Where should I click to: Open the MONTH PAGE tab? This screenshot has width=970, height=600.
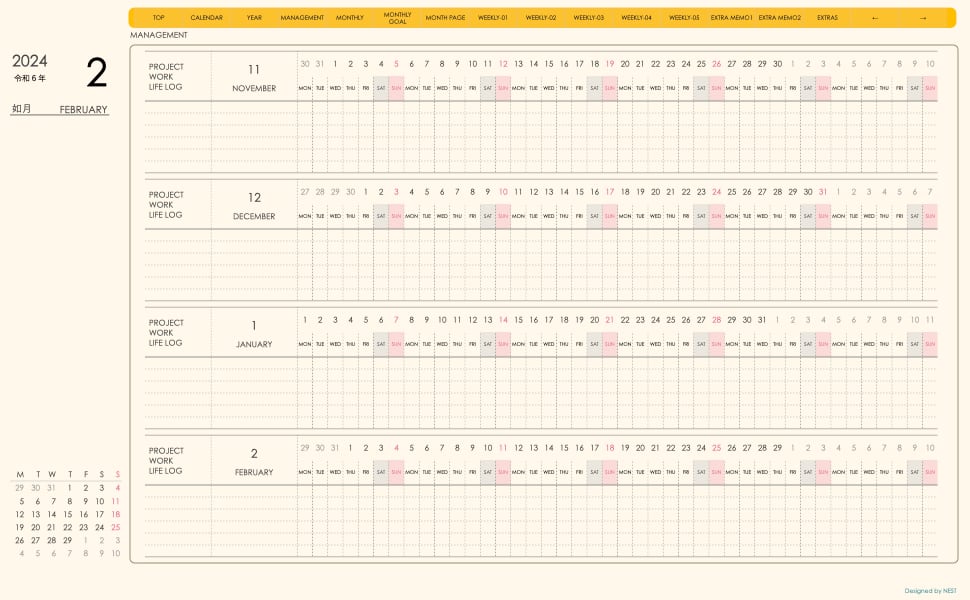[445, 18]
